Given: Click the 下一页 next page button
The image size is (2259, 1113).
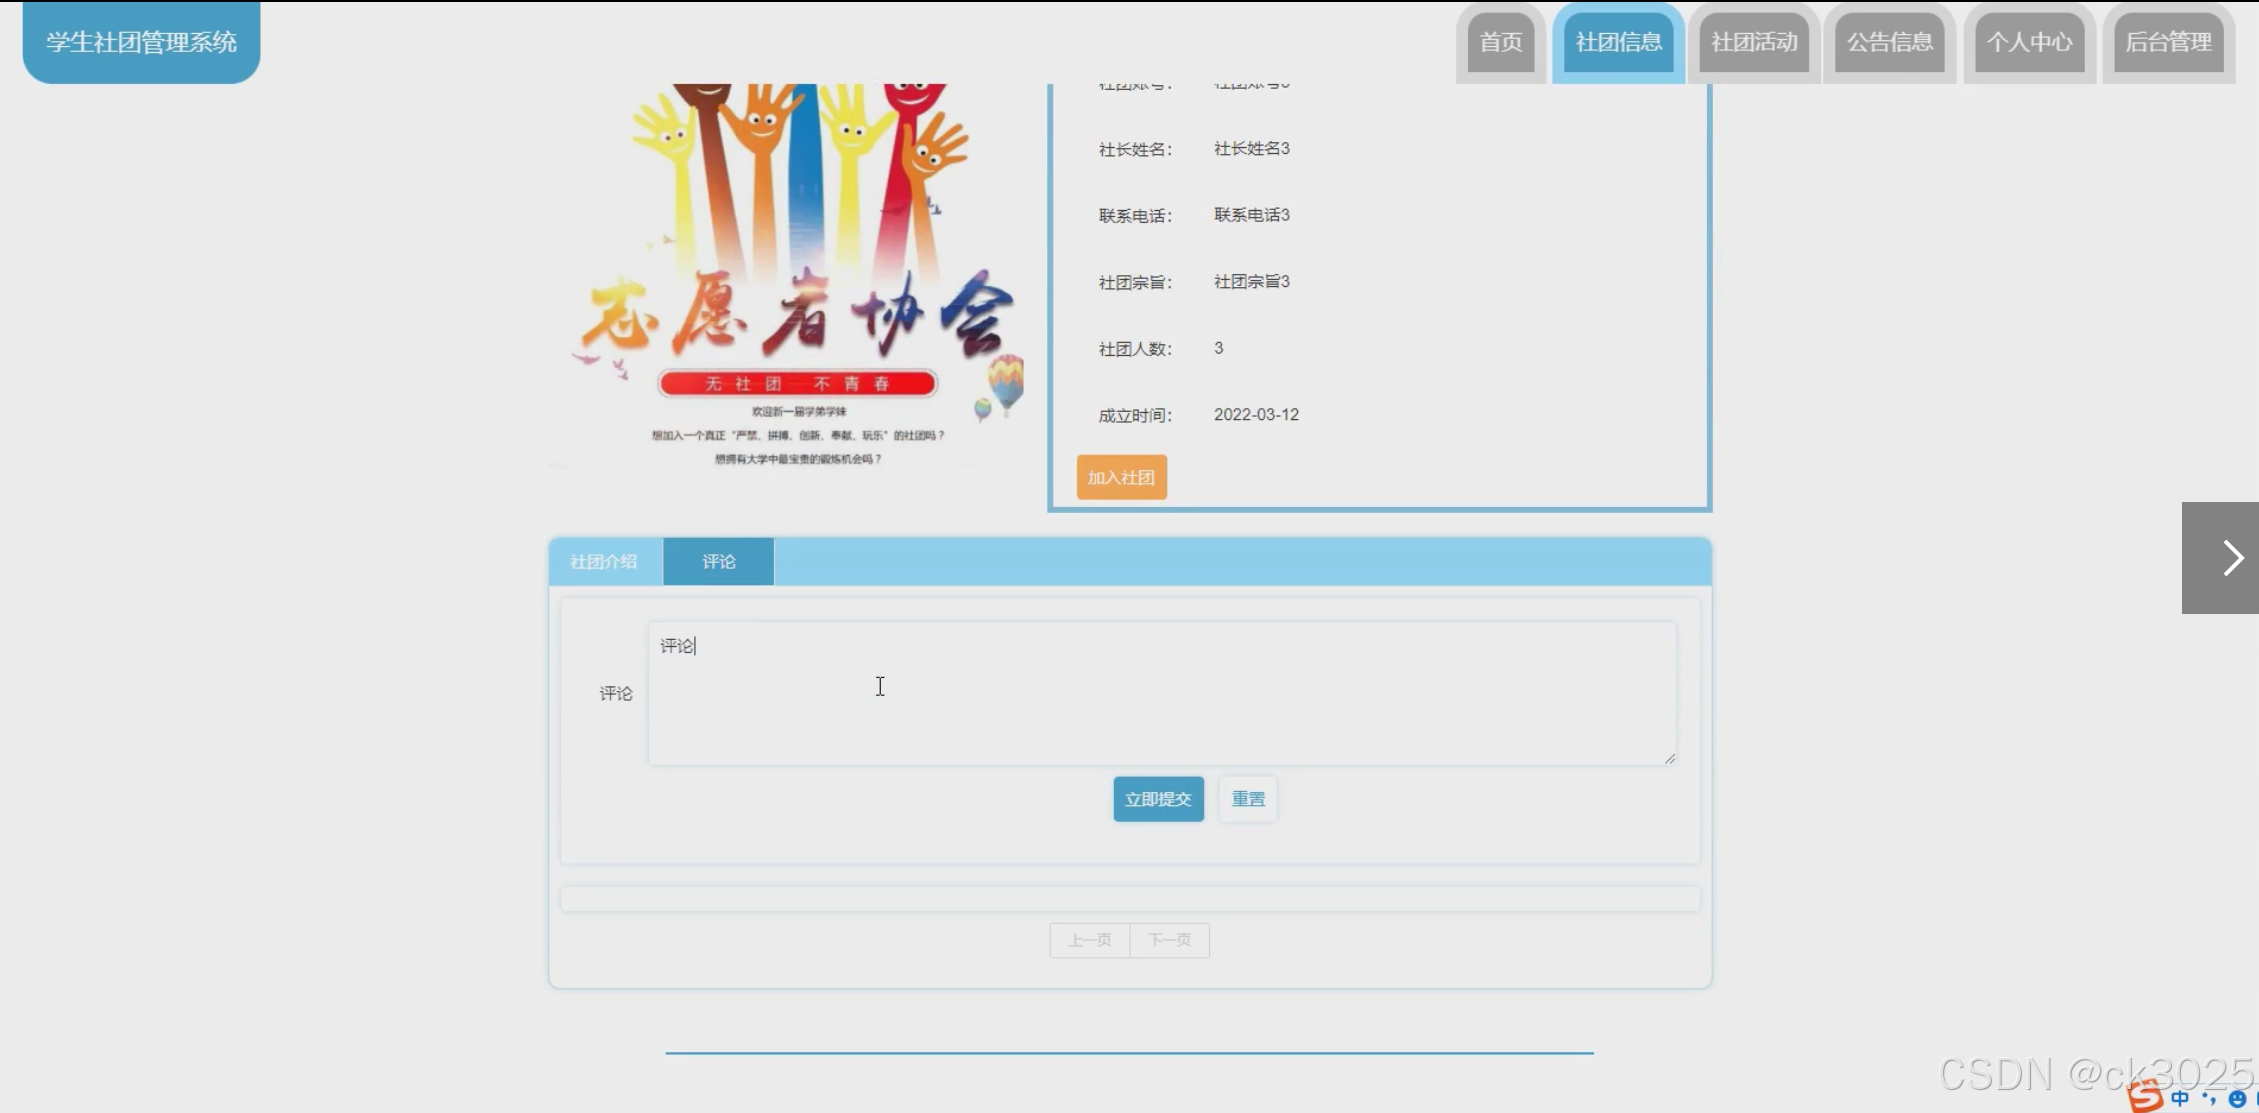Looking at the screenshot, I should [x=1169, y=940].
